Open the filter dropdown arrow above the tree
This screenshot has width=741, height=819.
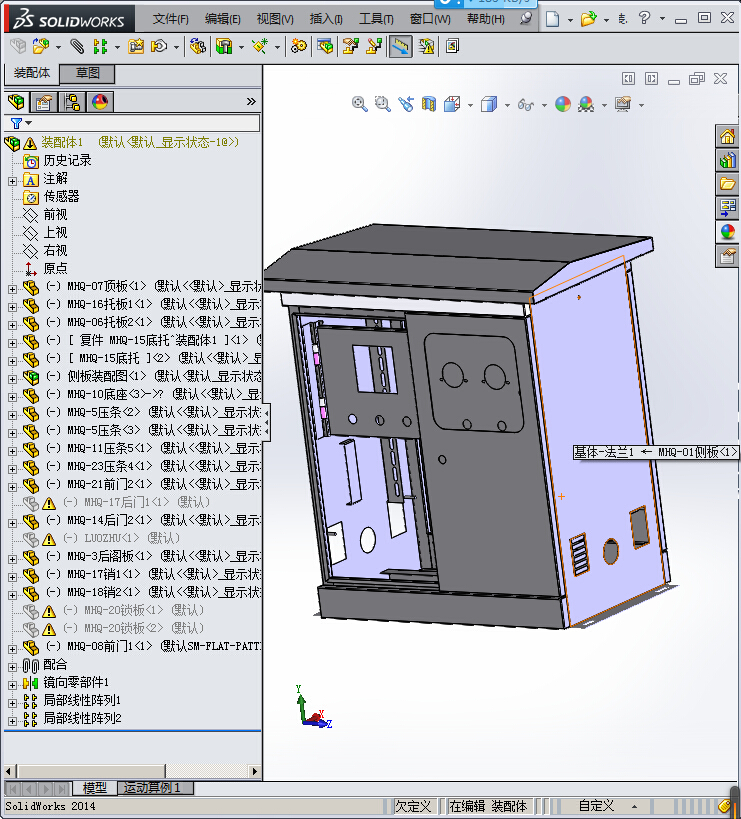[29, 123]
